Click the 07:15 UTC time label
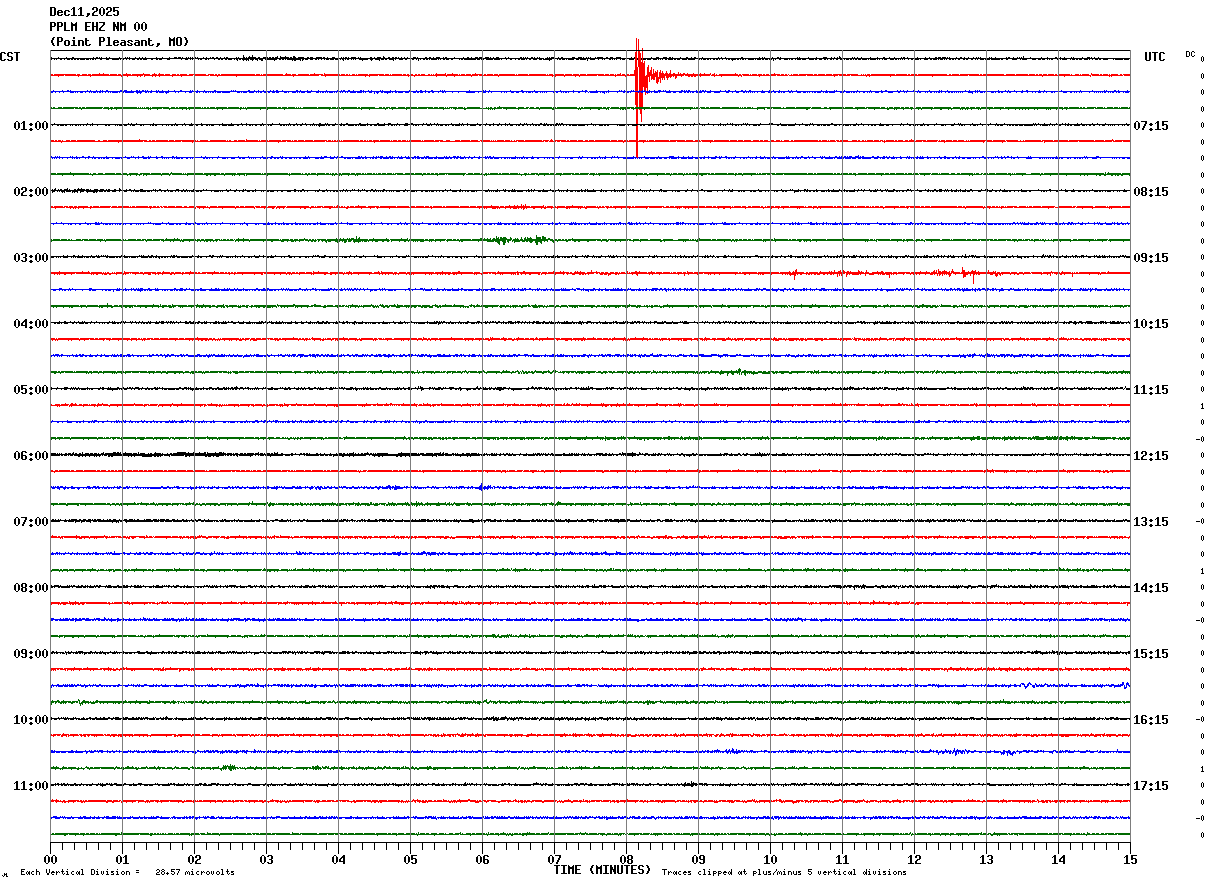1210x886 pixels. pos(1150,126)
